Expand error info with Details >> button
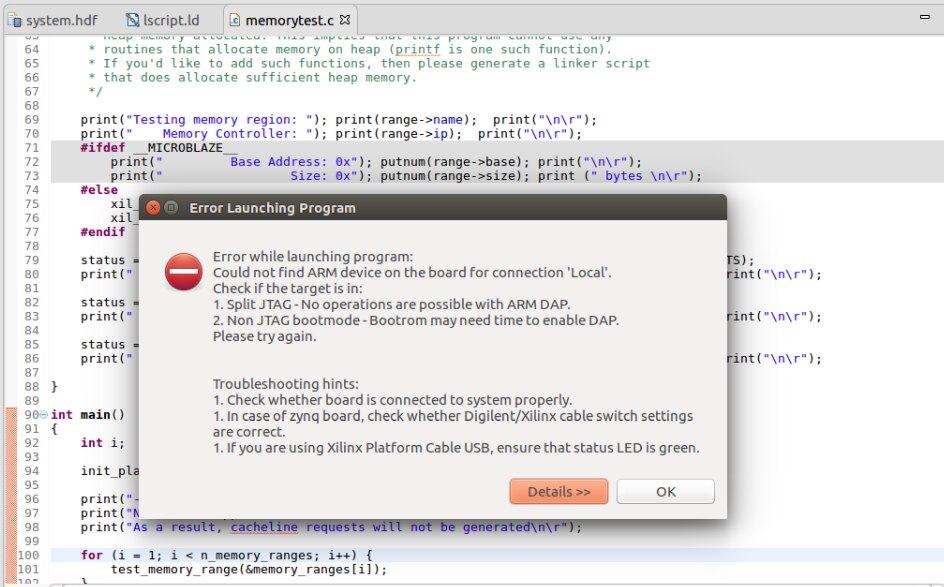The height and width of the screenshot is (587, 944). 558,491
